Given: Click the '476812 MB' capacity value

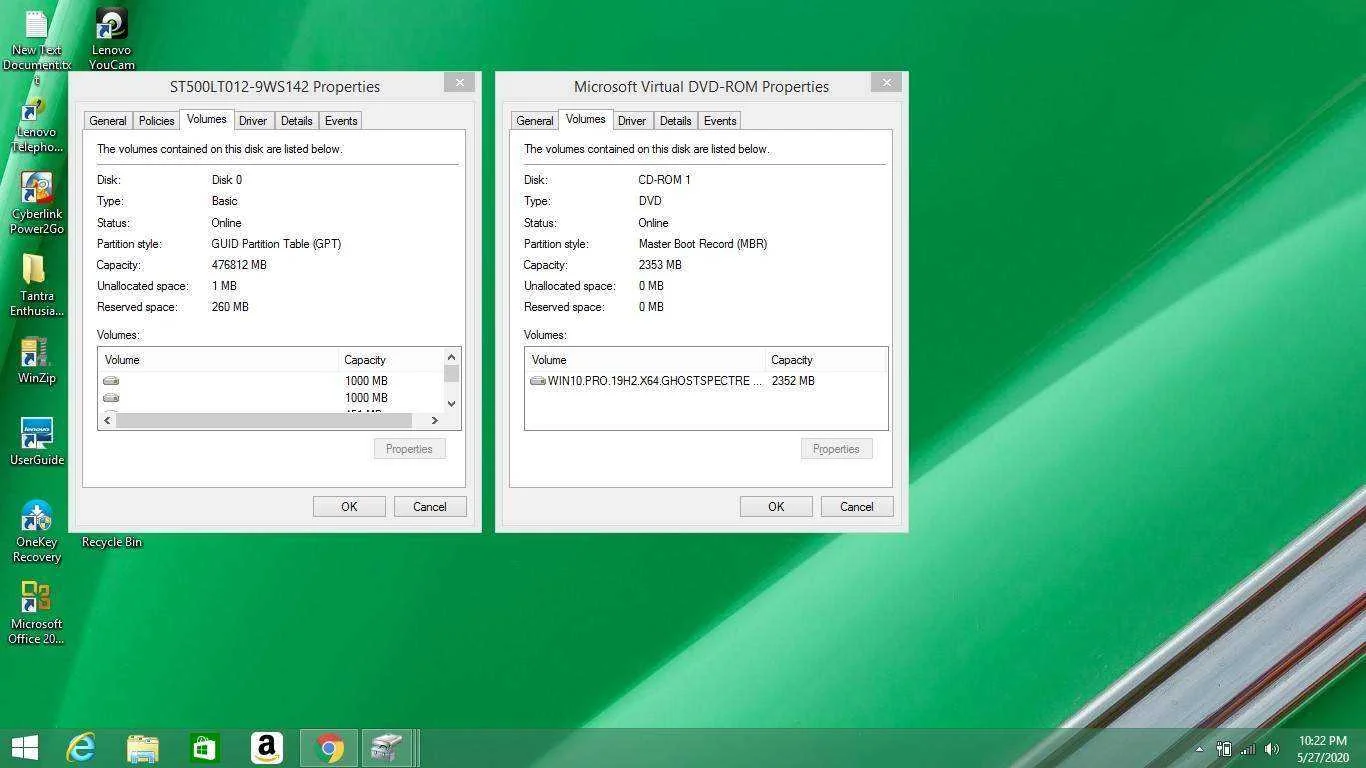Looking at the screenshot, I should [239, 265].
